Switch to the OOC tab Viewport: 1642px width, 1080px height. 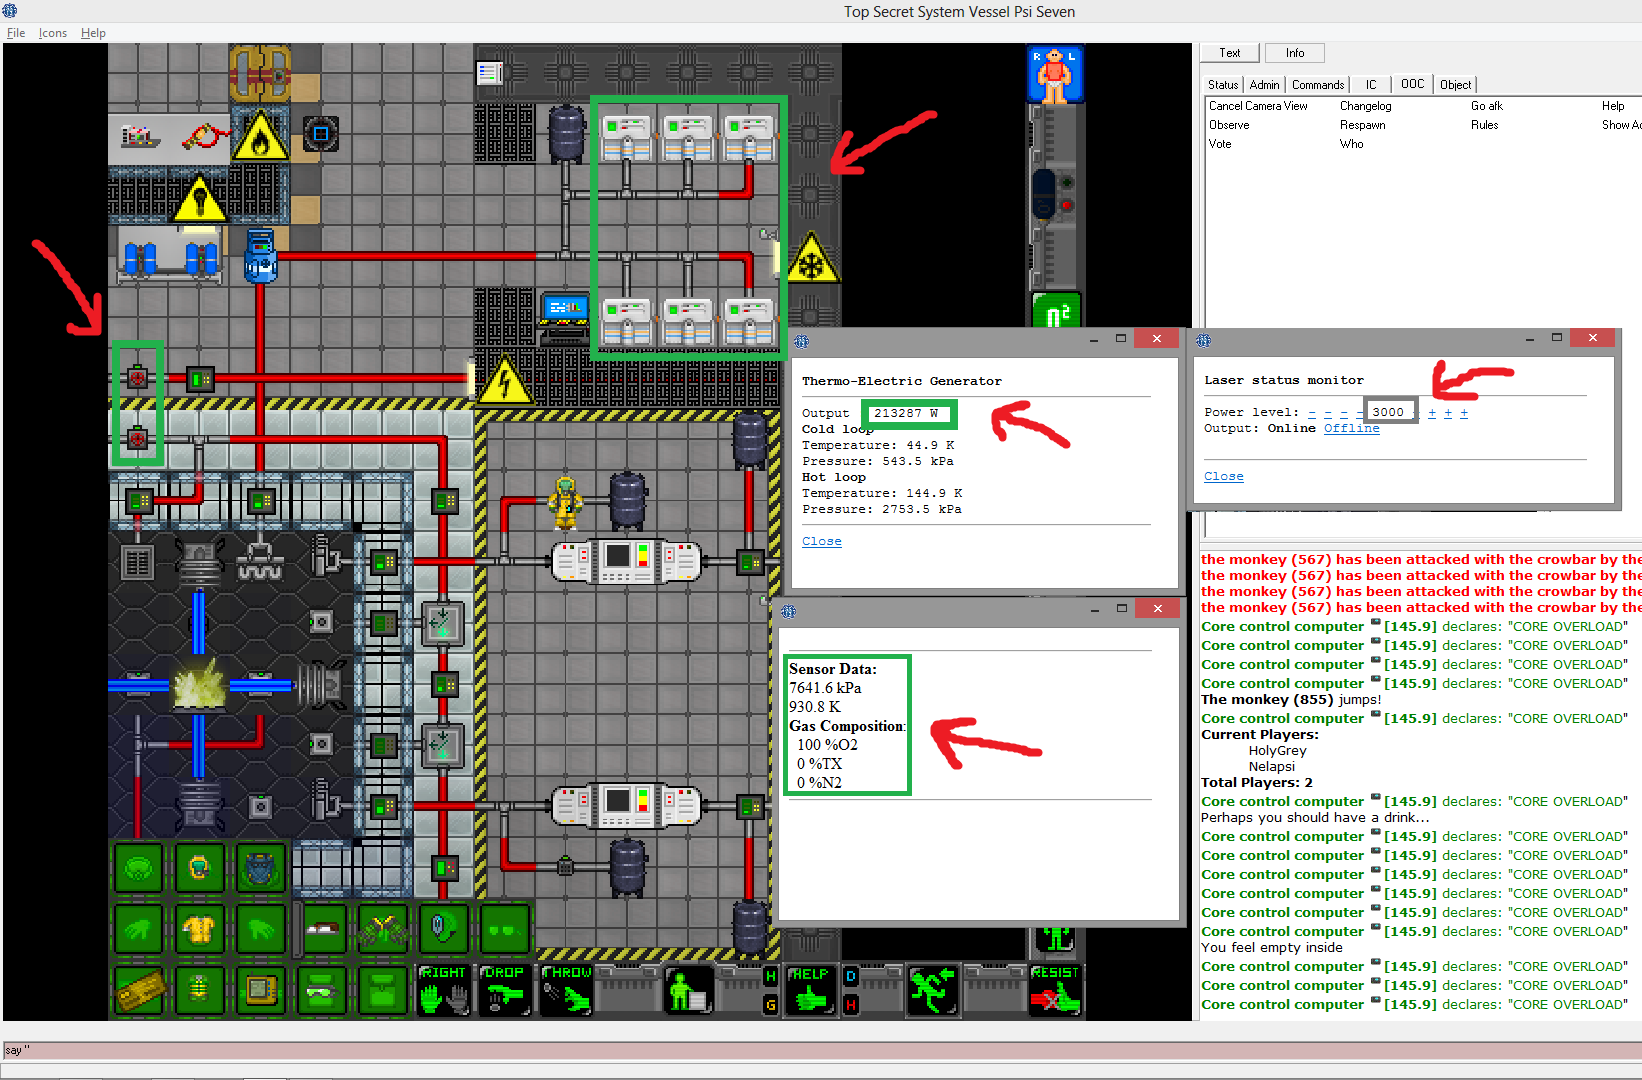tap(1412, 85)
